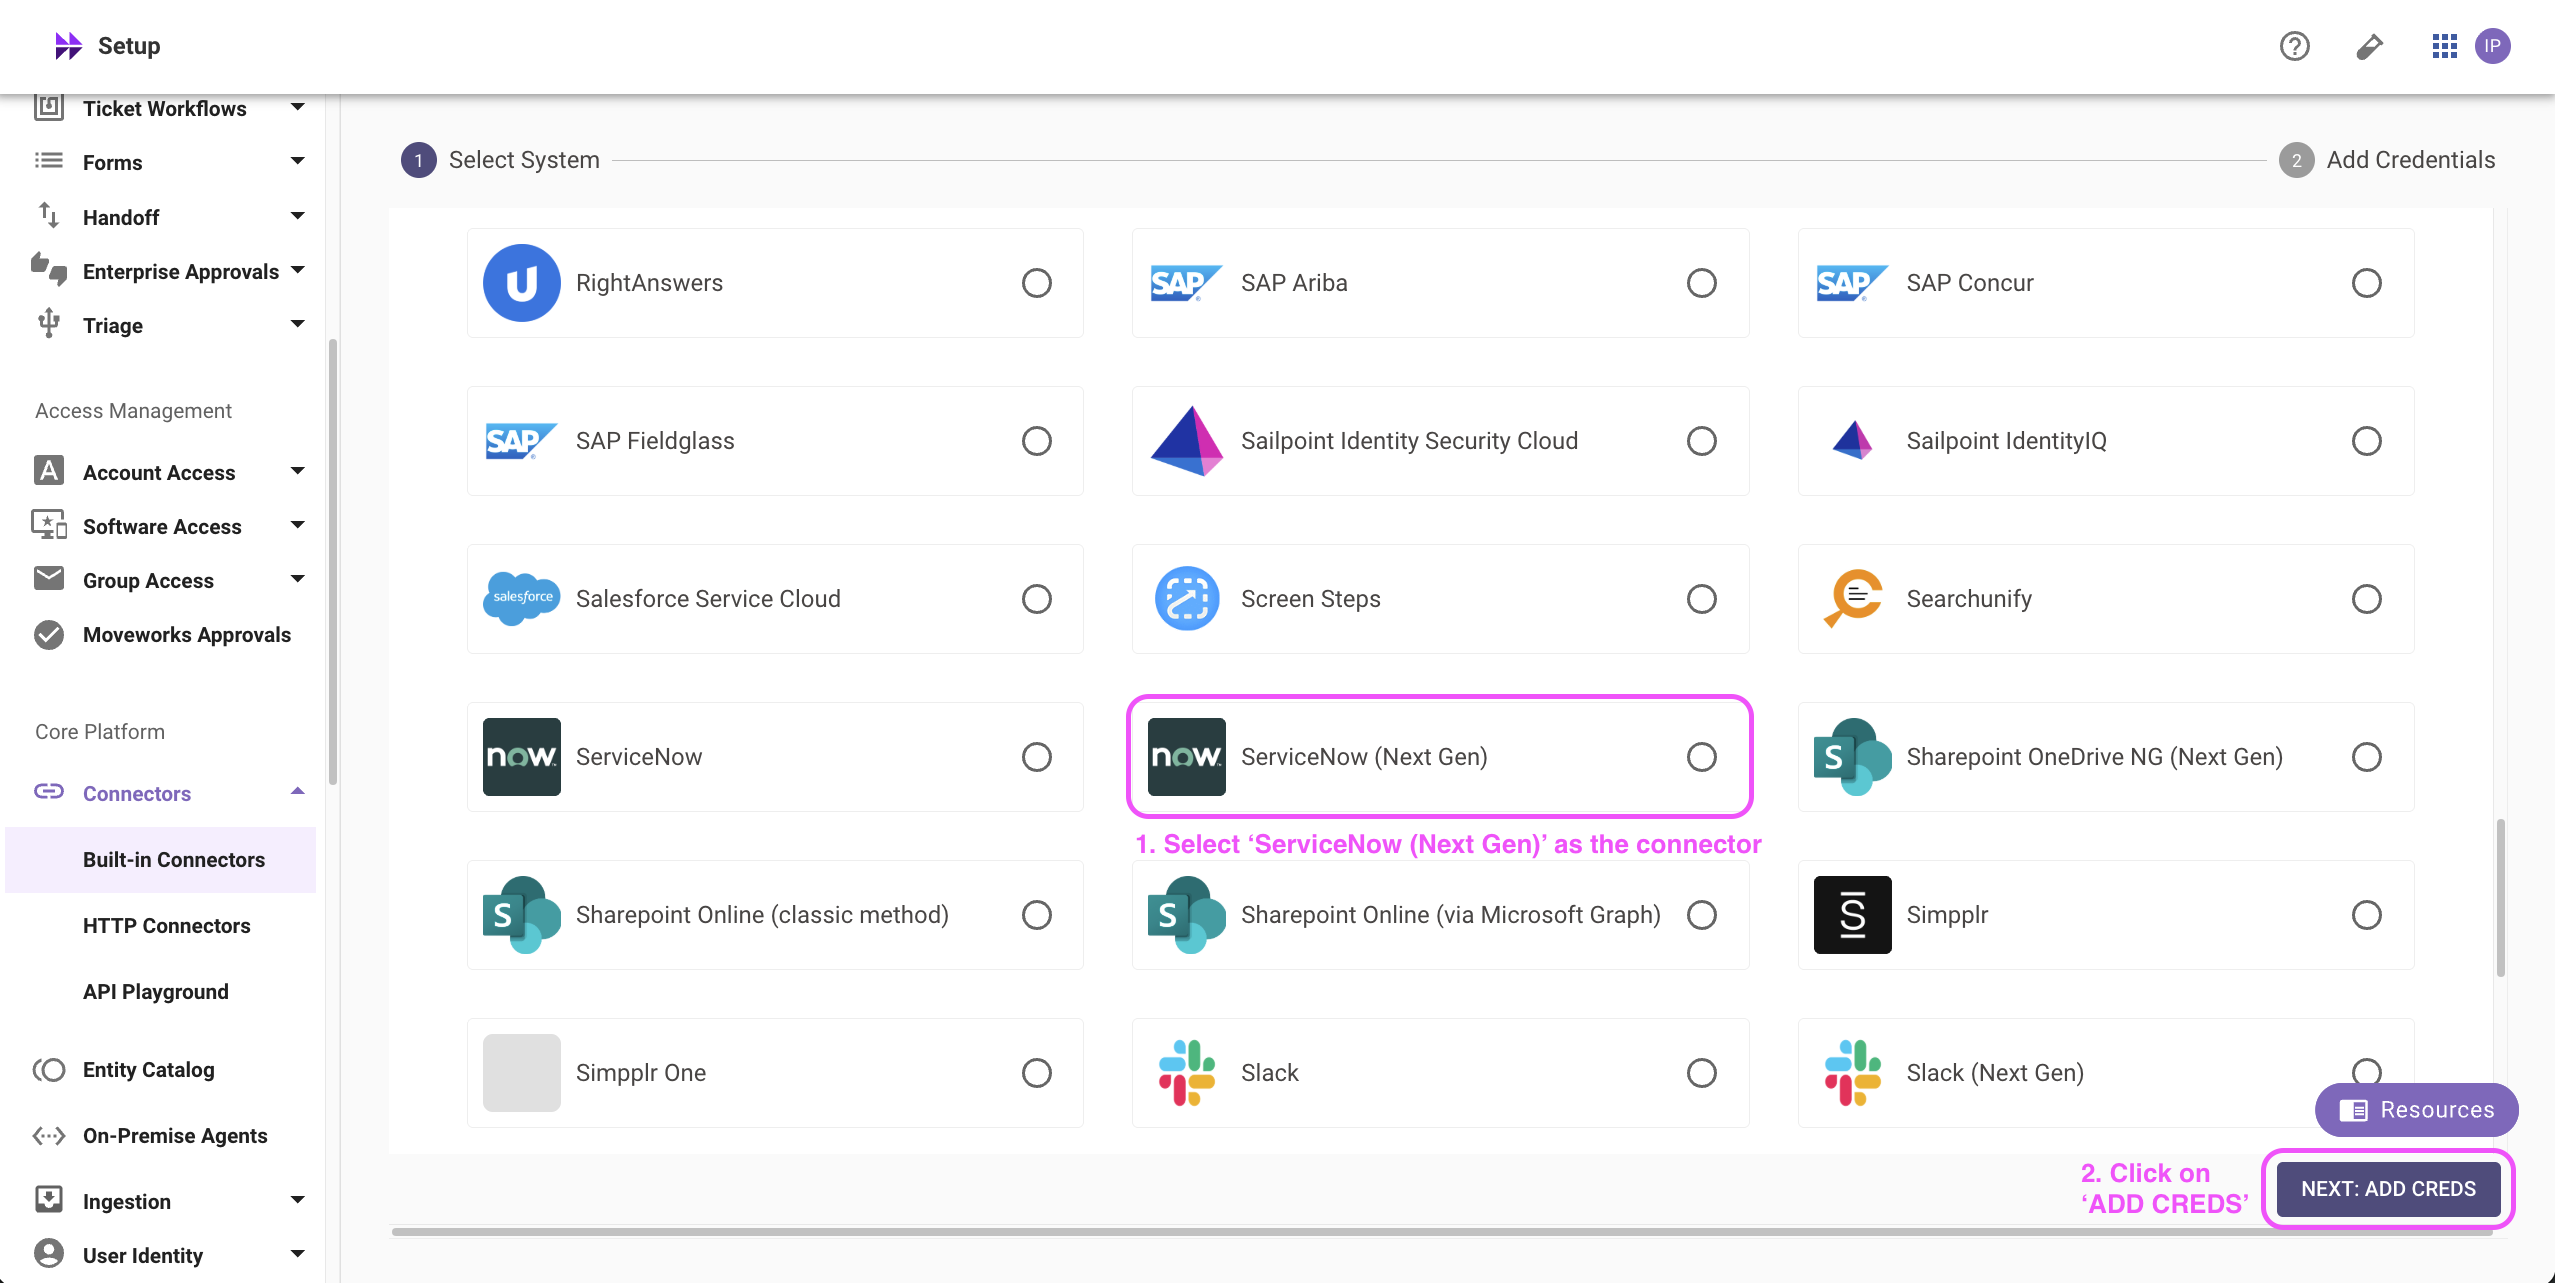Screen dimensions: 2555x1283
Task: Open the Resources button
Action: click(2416, 1110)
